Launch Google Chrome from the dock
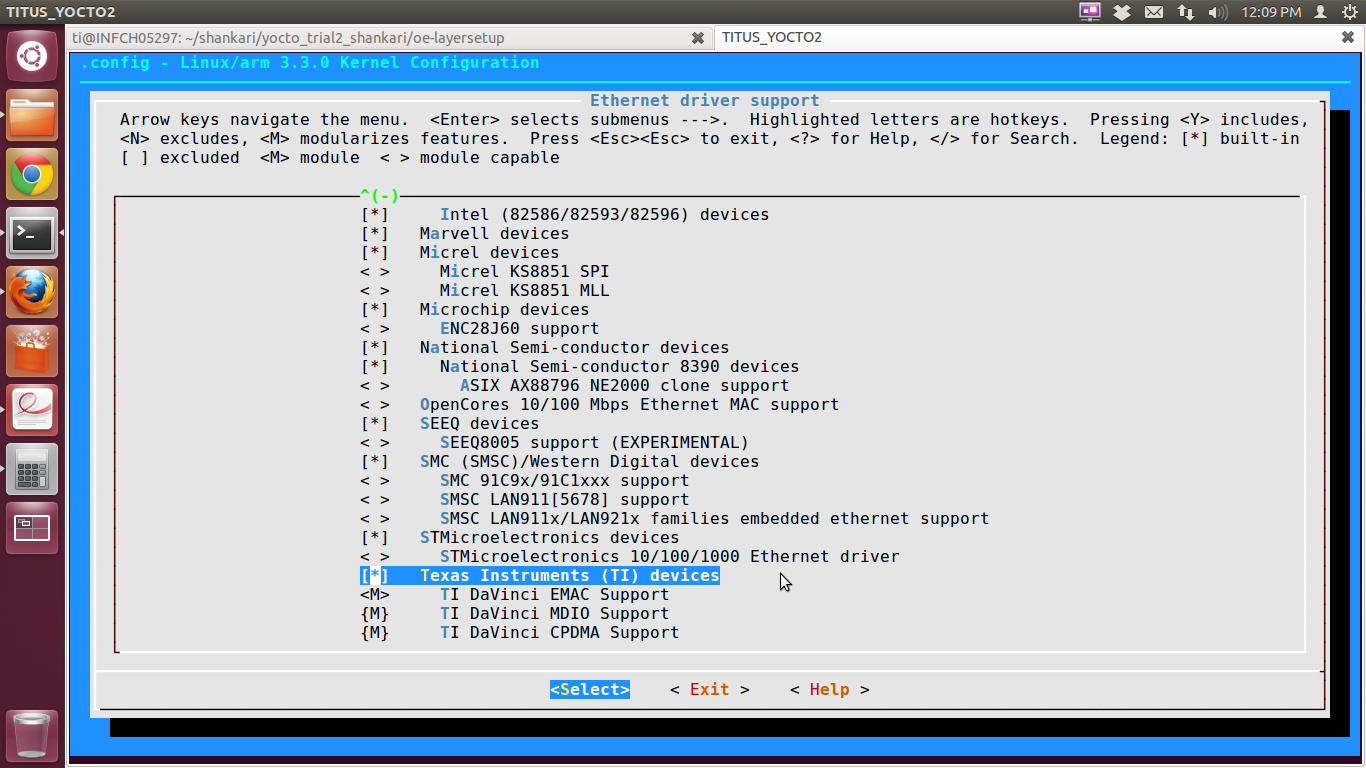Image resolution: width=1366 pixels, height=768 pixels. click(32, 175)
